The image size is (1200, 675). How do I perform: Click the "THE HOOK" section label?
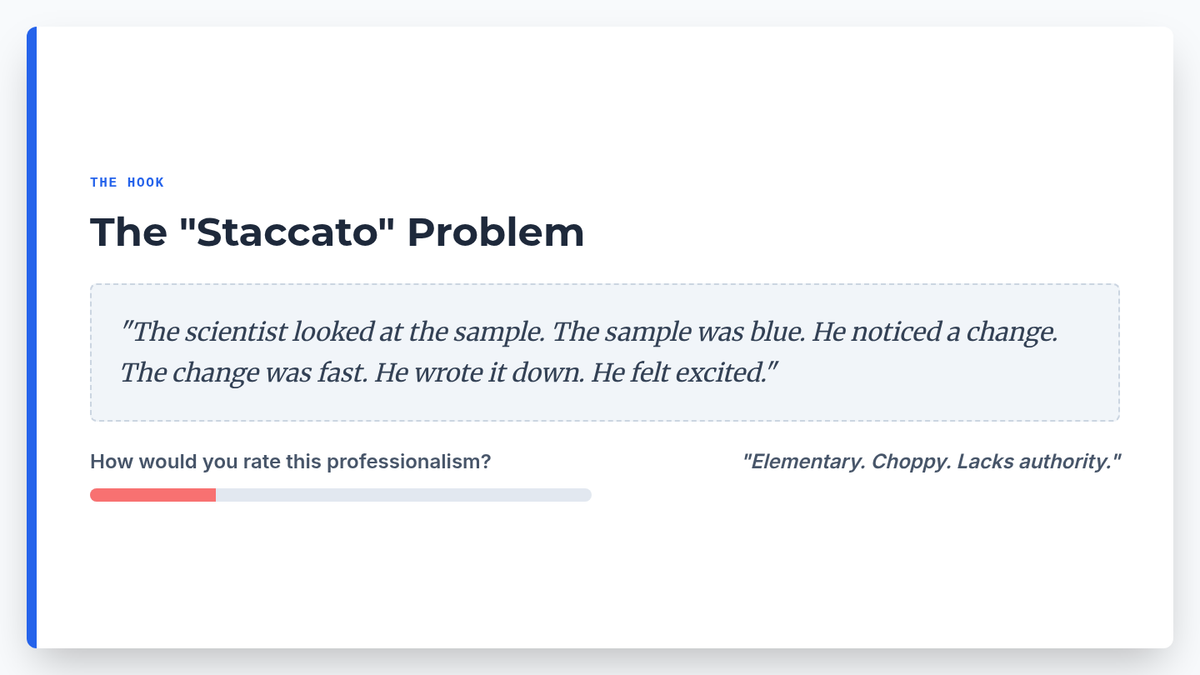[x=127, y=182]
